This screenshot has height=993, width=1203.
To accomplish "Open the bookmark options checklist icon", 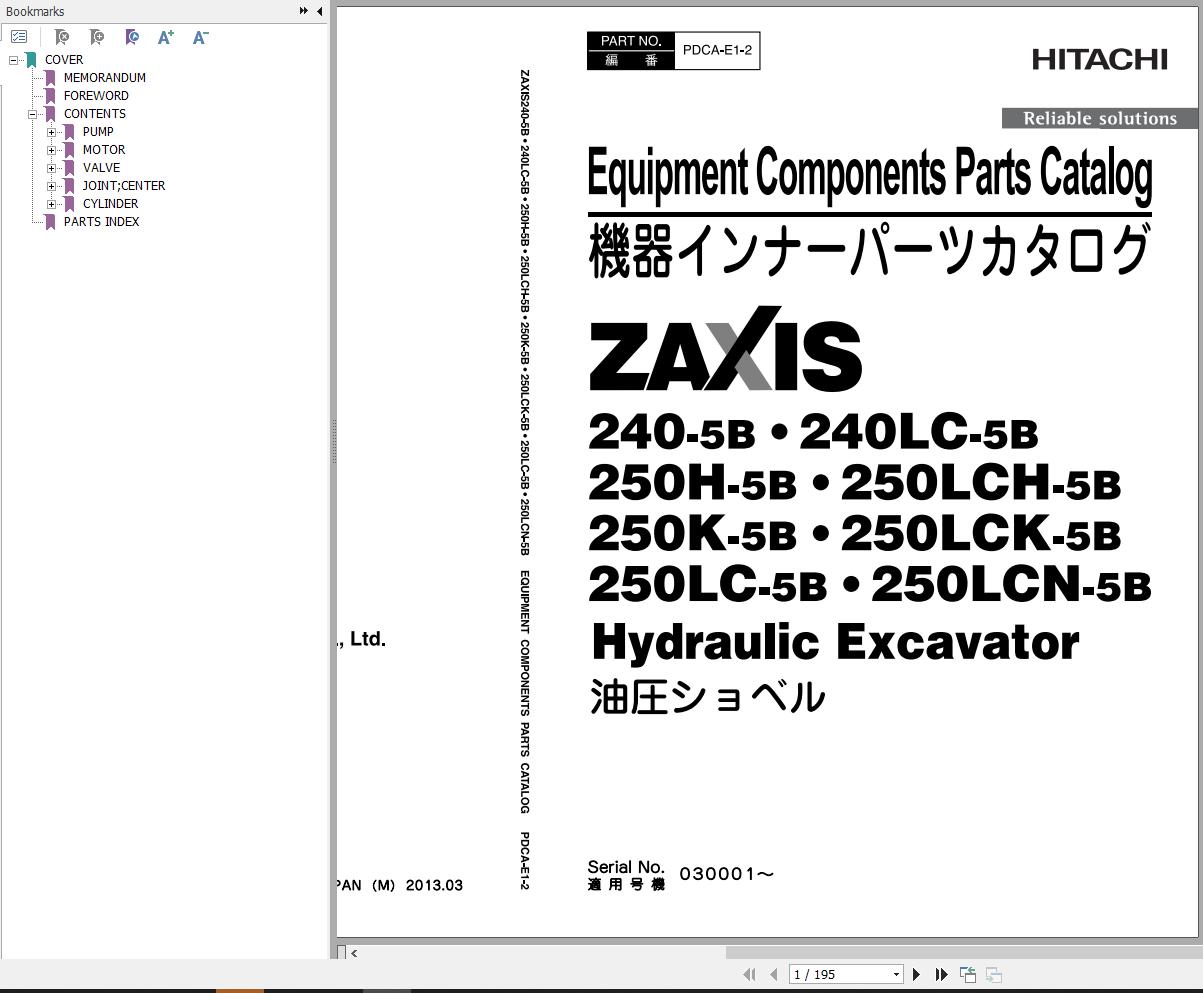I will (x=19, y=37).
